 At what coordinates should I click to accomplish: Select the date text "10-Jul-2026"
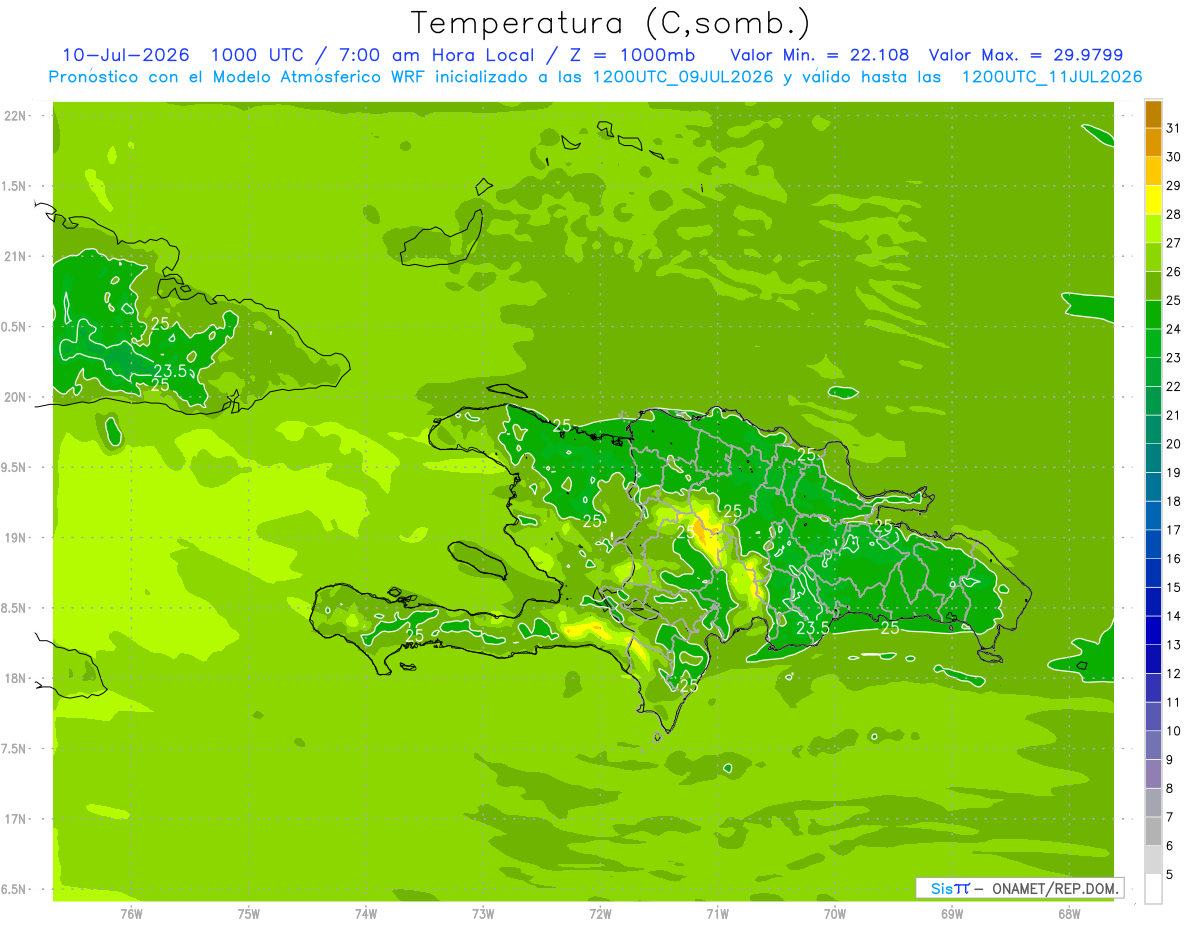tap(126, 55)
